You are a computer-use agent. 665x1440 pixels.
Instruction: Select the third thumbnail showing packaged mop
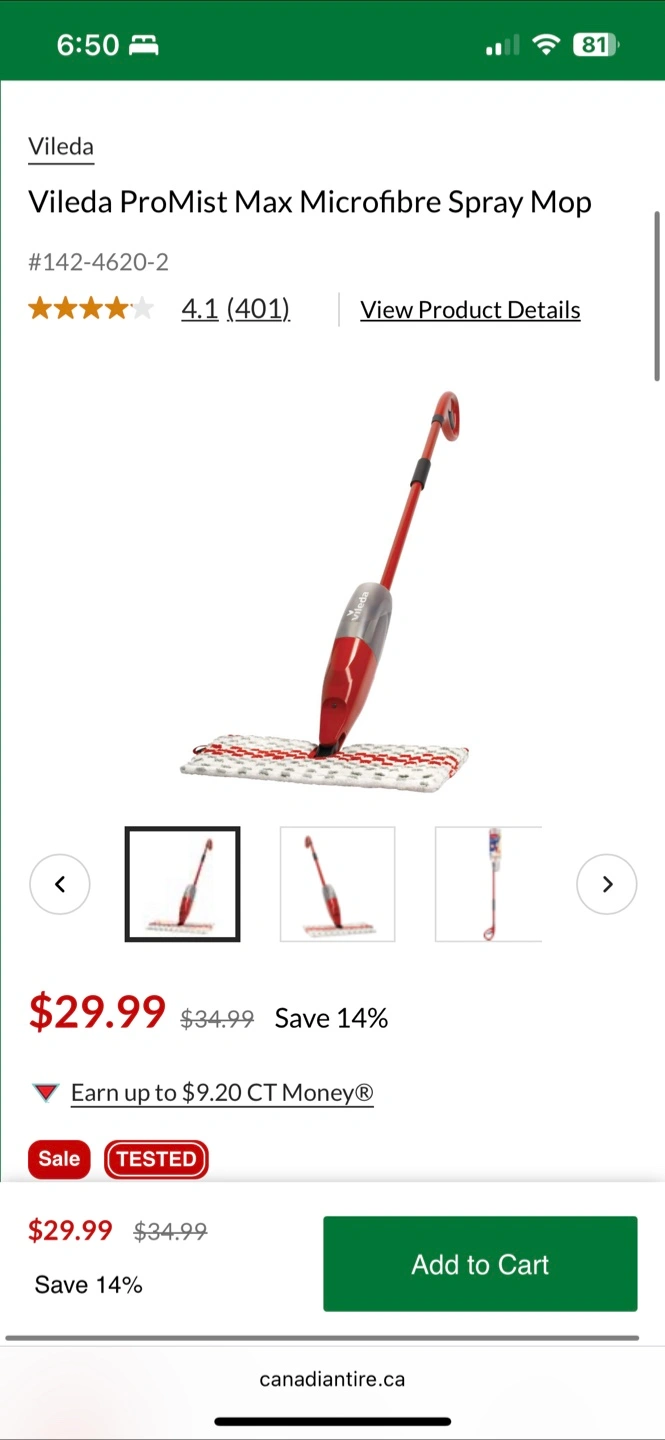[489, 884]
